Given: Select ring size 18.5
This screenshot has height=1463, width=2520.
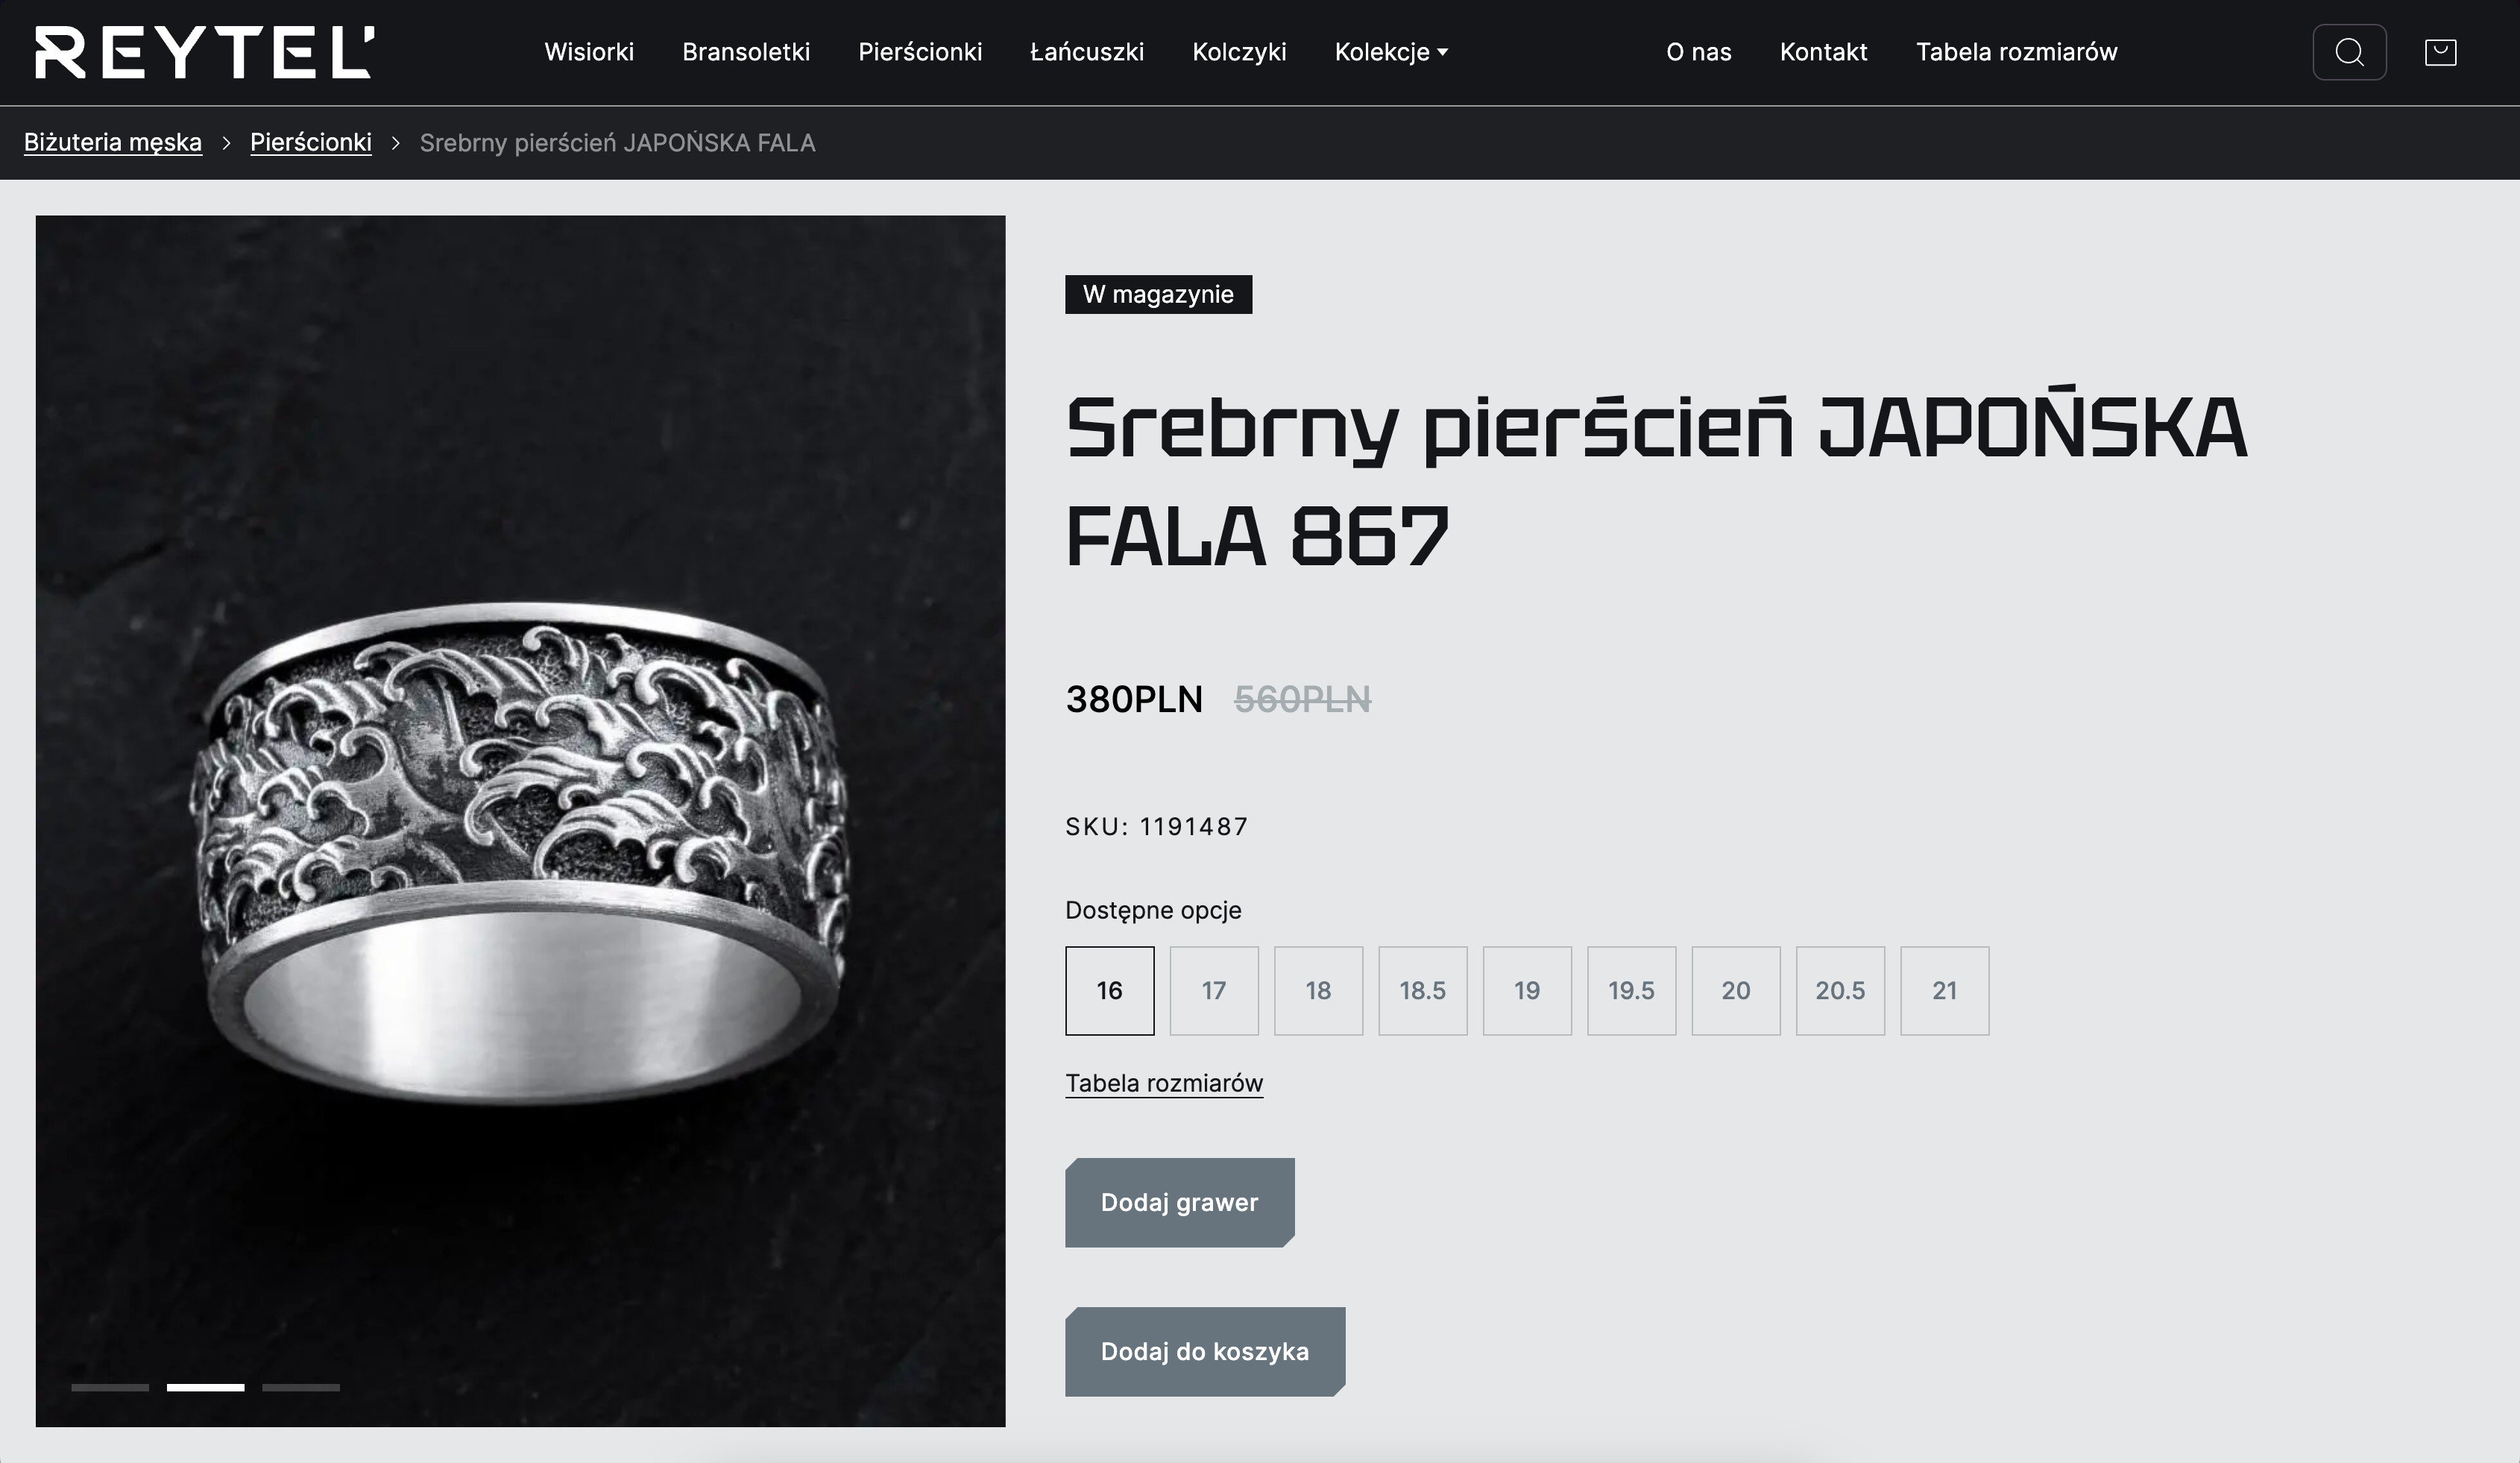Looking at the screenshot, I should [x=1422, y=990].
